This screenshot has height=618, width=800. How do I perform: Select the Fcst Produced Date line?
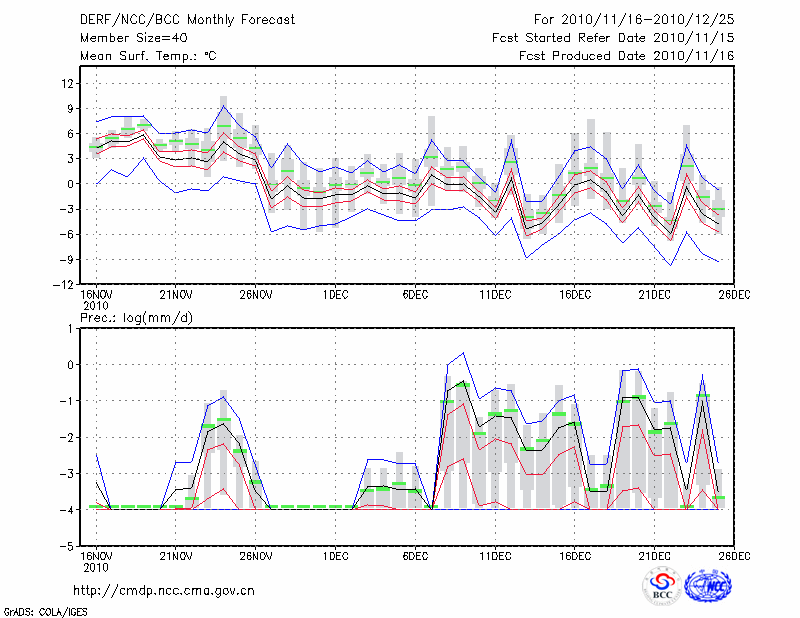click(x=626, y=56)
